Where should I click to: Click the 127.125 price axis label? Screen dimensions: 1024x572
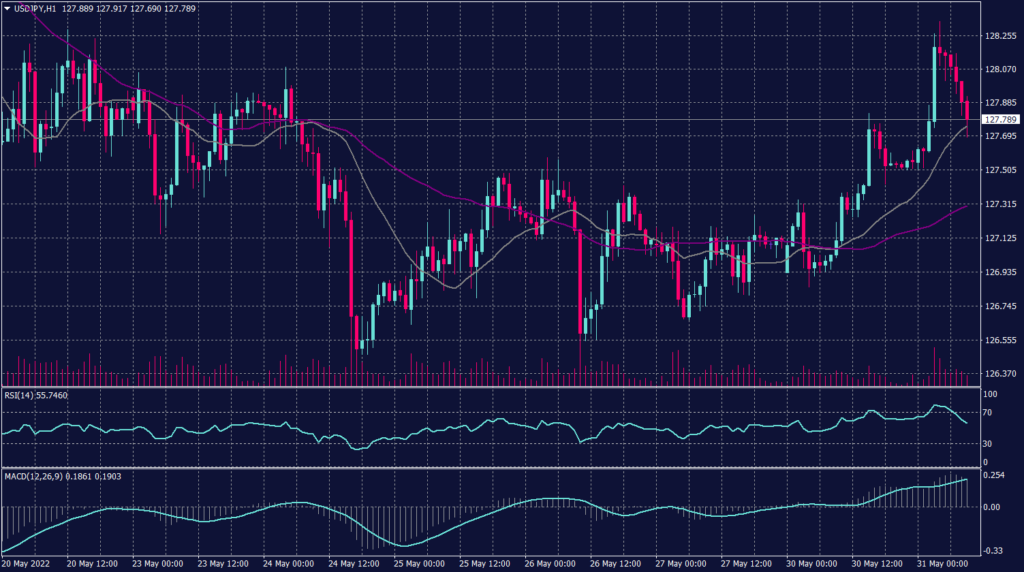click(1001, 238)
